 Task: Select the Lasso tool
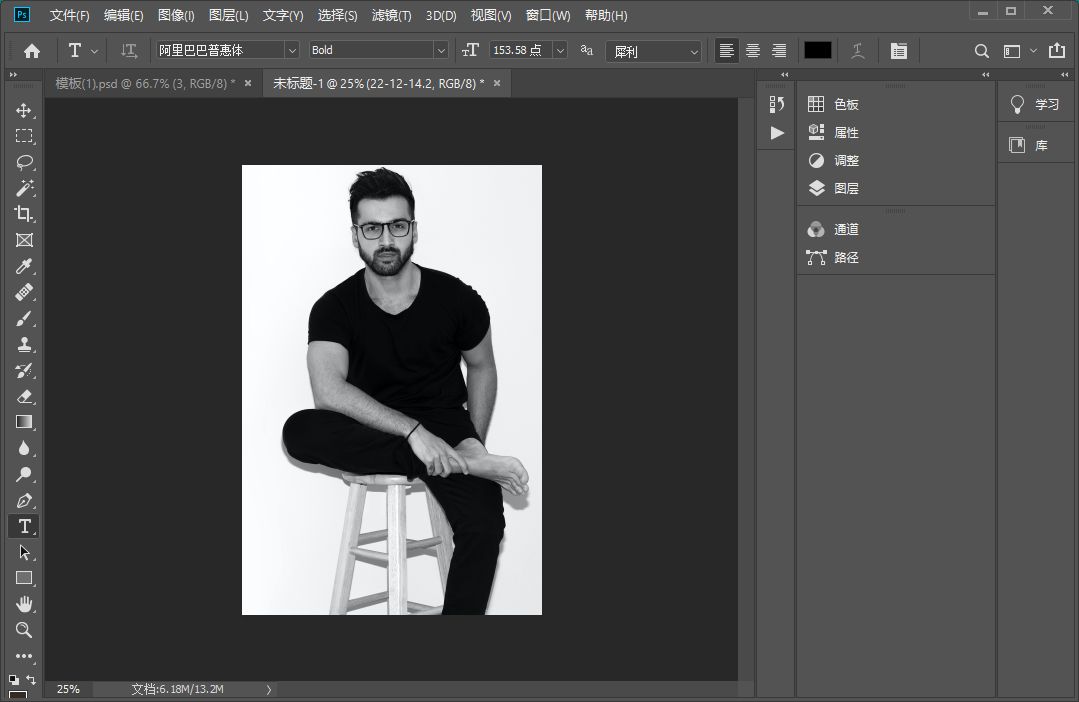[x=24, y=162]
